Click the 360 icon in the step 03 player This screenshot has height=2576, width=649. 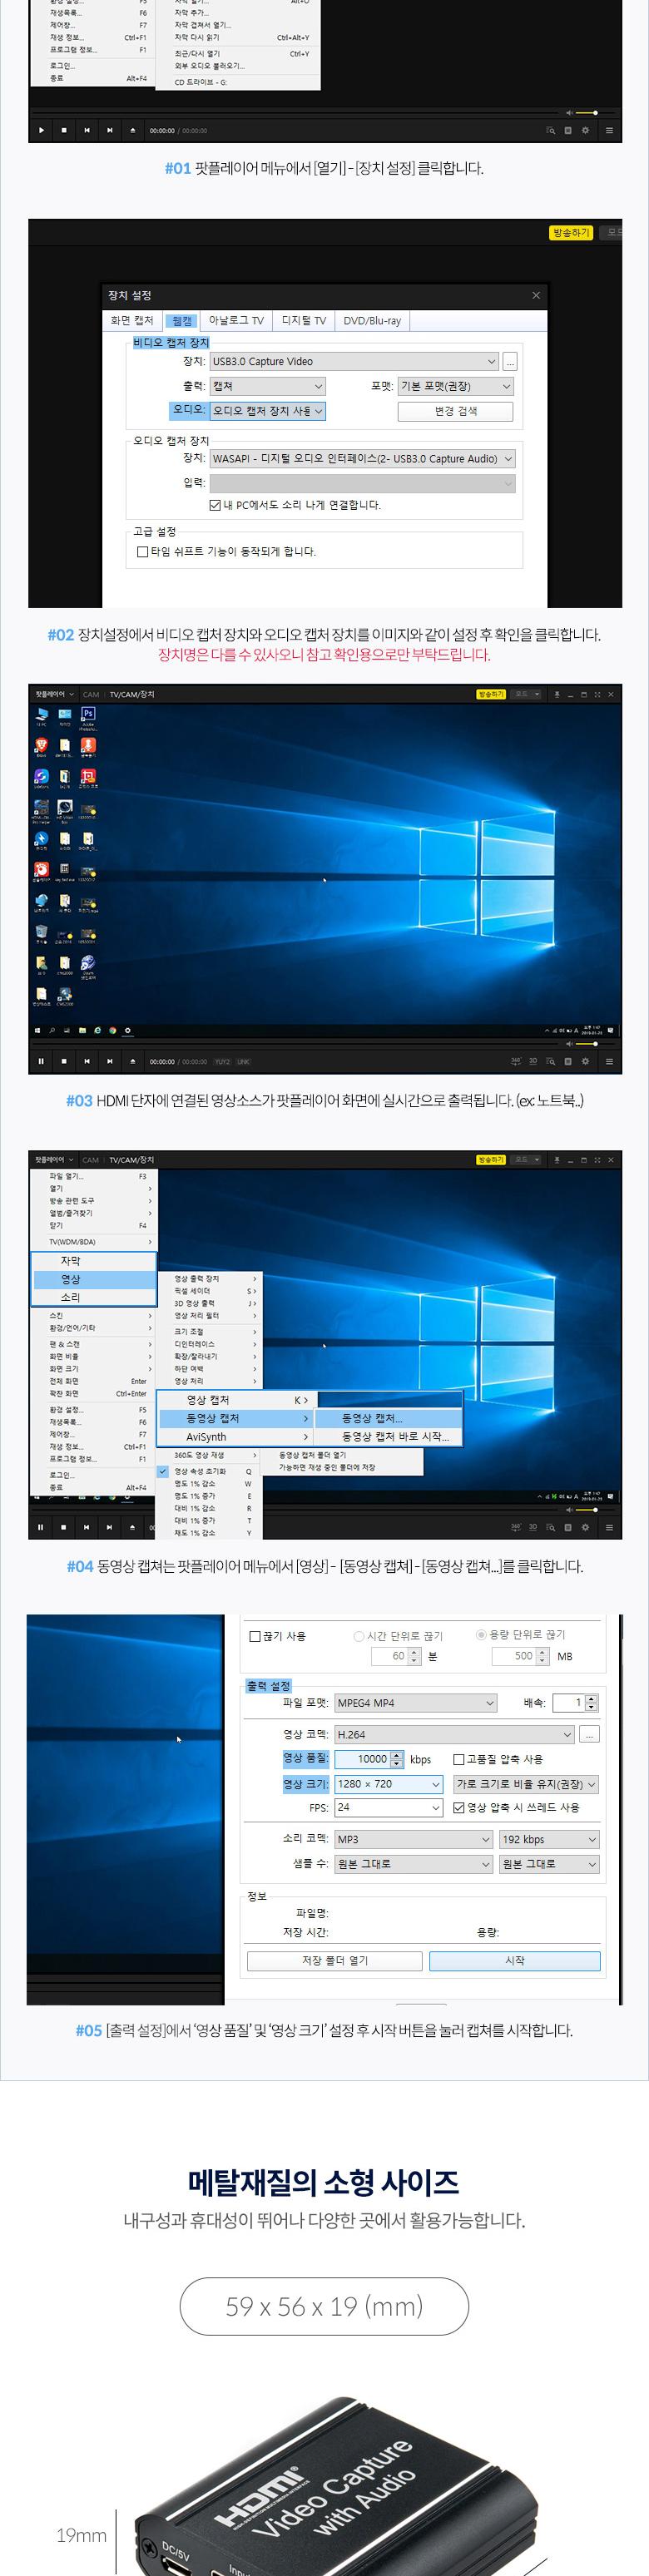(516, 1061)
